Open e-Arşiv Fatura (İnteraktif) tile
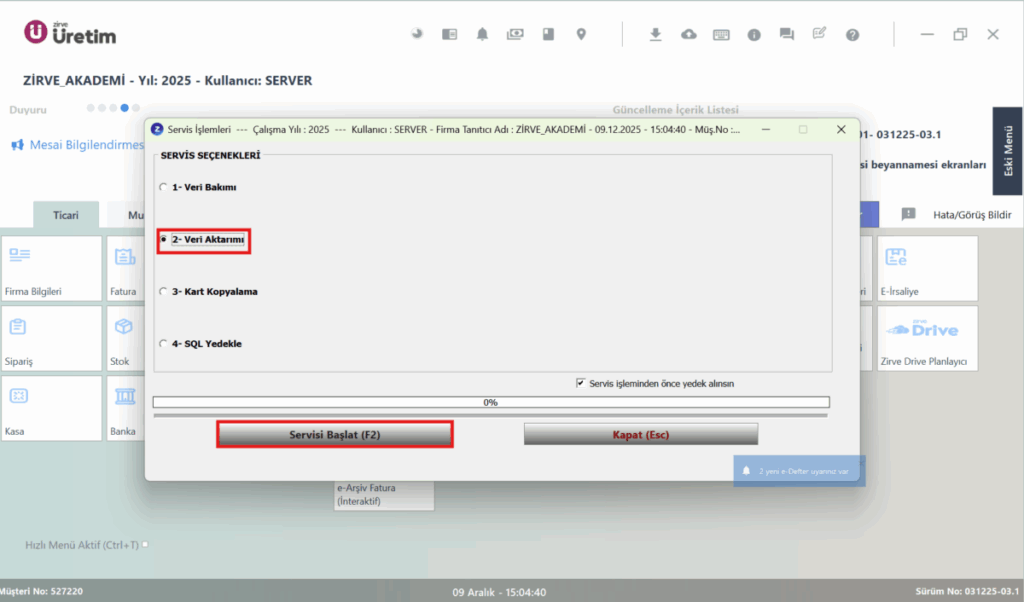This screenshot has height=602, width=1024. pyautogui.click(x=384, y=494)
